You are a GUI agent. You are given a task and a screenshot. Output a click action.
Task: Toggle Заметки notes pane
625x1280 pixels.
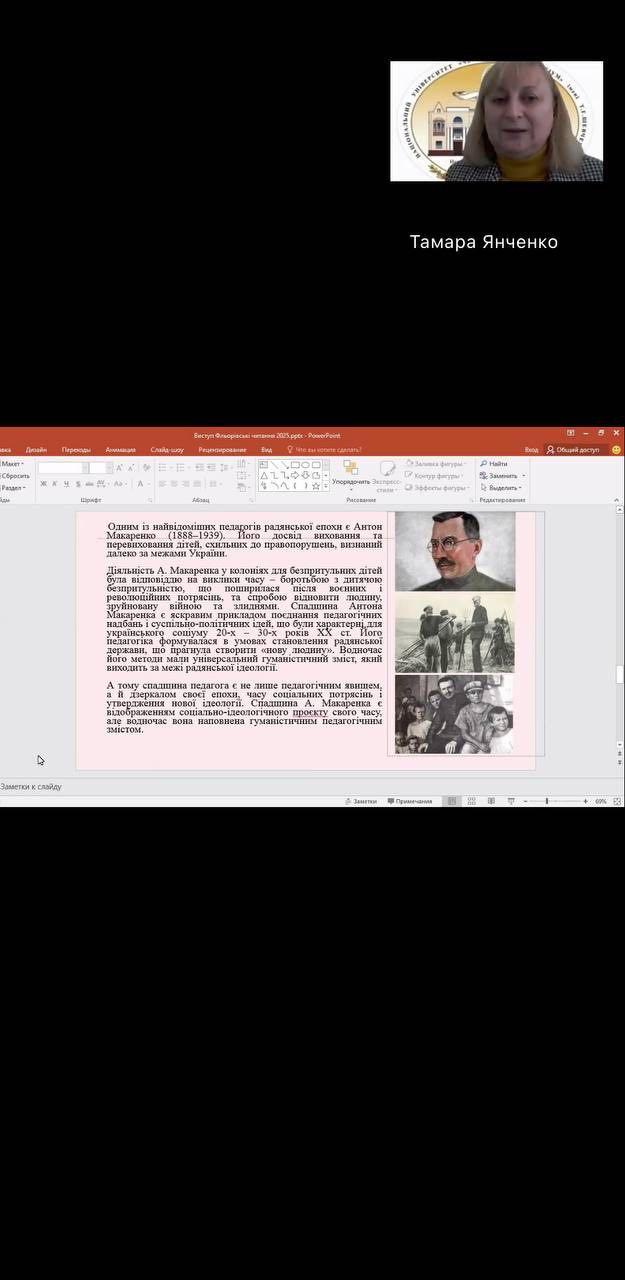coord(360,801)
